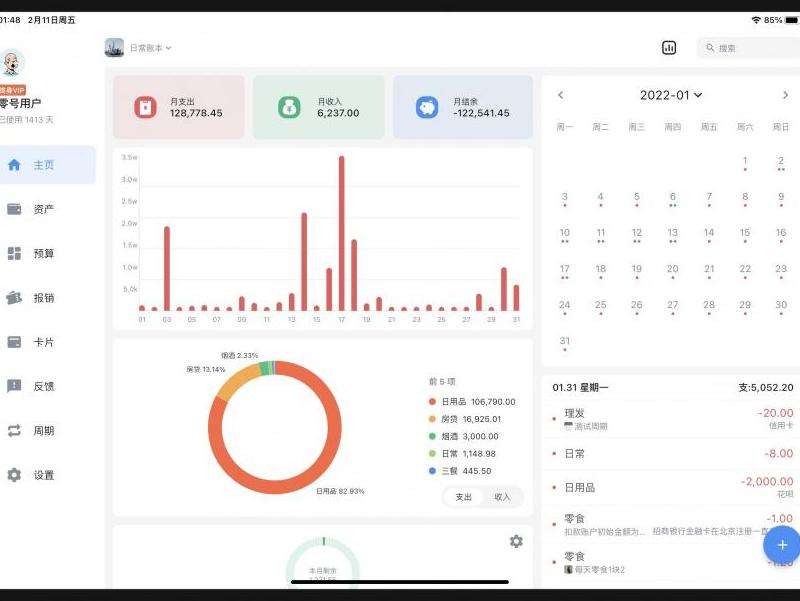This screenshot has width=800, height=601.
Task: Open the statistics chart icon in top bar
Action: click(669, 48)
